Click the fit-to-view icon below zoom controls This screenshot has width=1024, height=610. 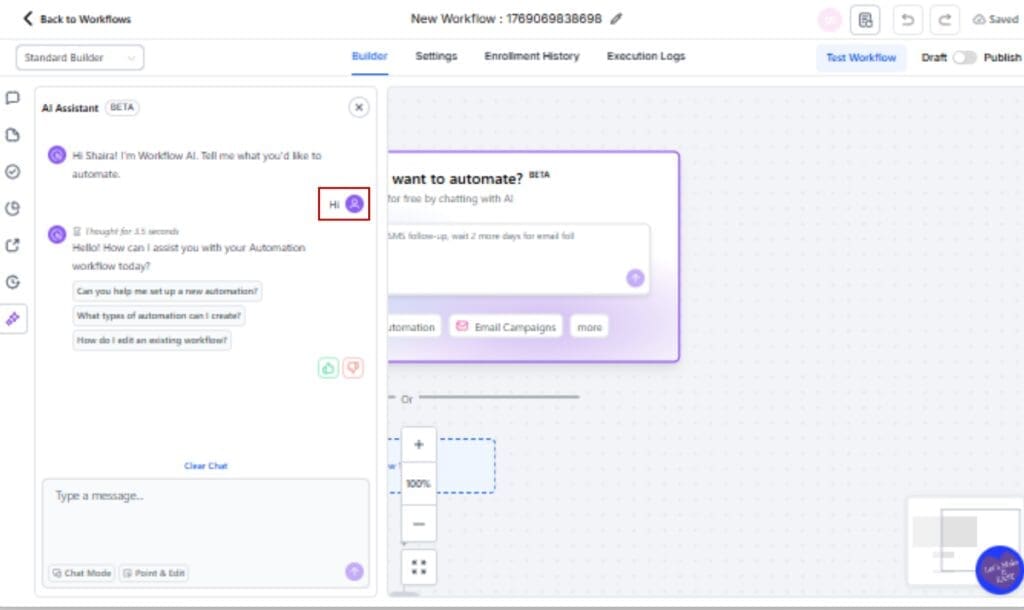pyautogui.click(x=419, y=566)
